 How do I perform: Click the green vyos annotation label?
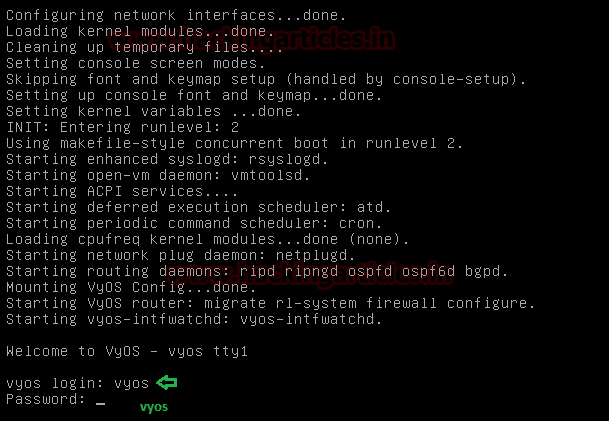click(153, 407)
